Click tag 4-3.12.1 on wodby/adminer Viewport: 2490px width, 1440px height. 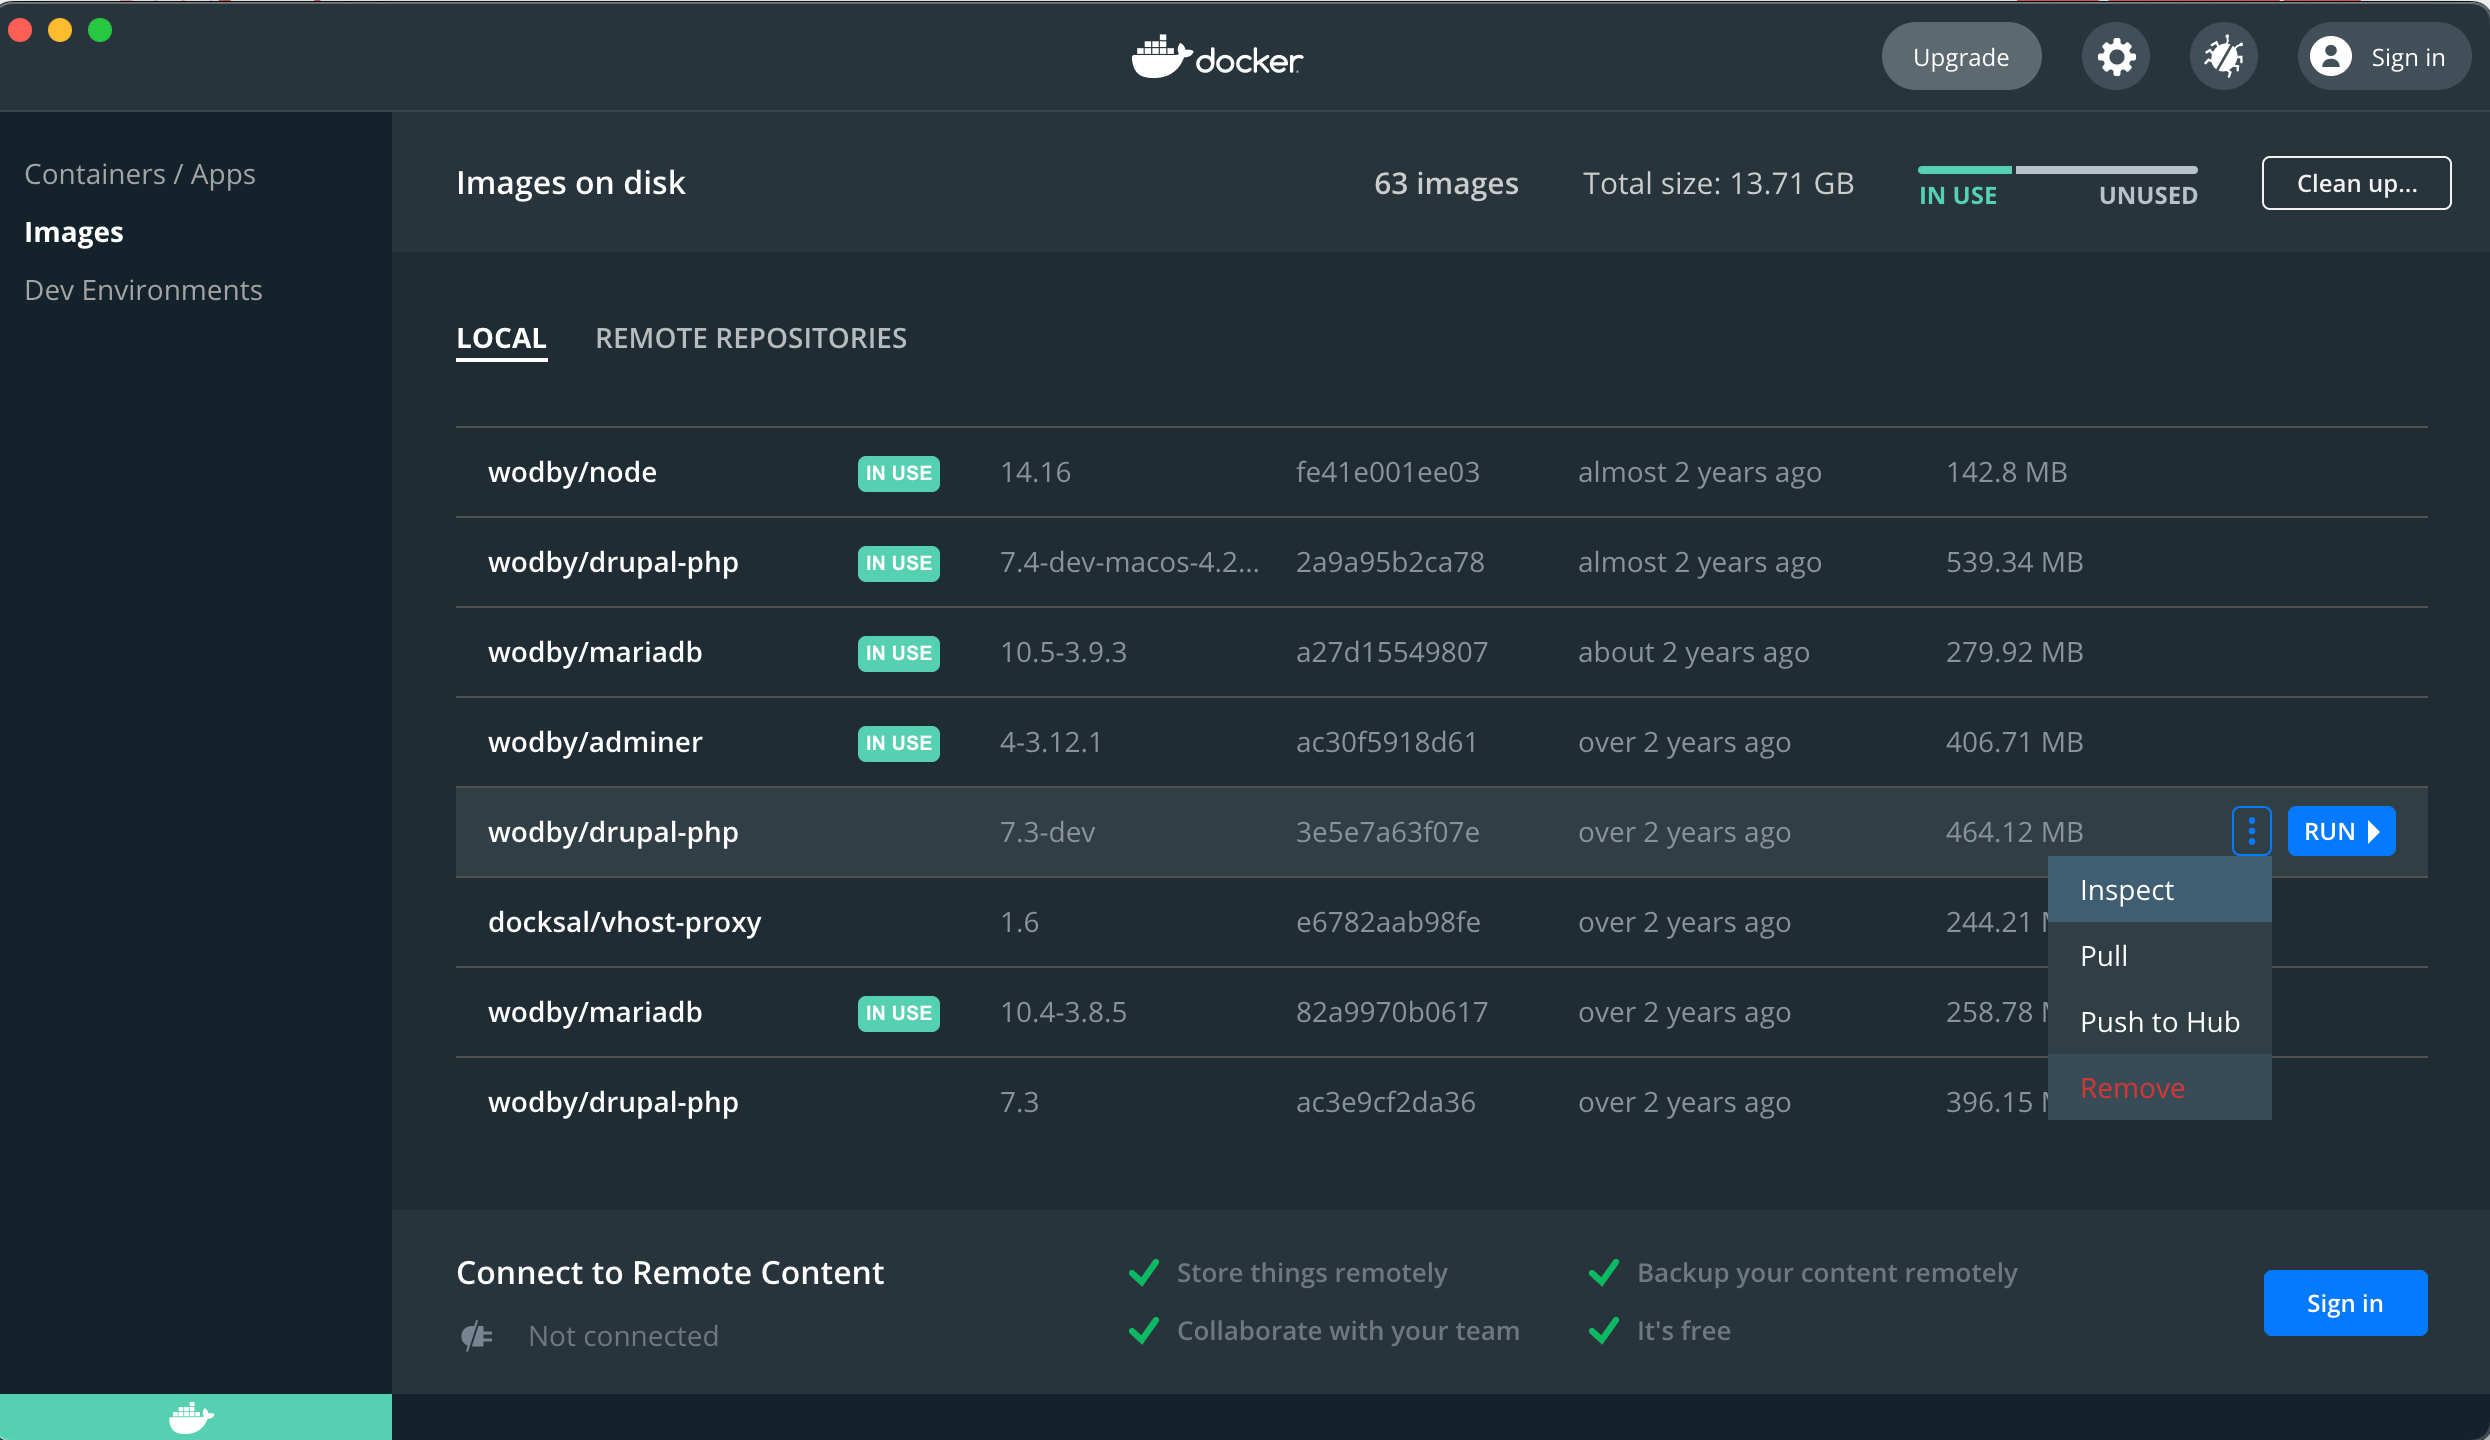pyautogui.click(x=1050, y=742)
